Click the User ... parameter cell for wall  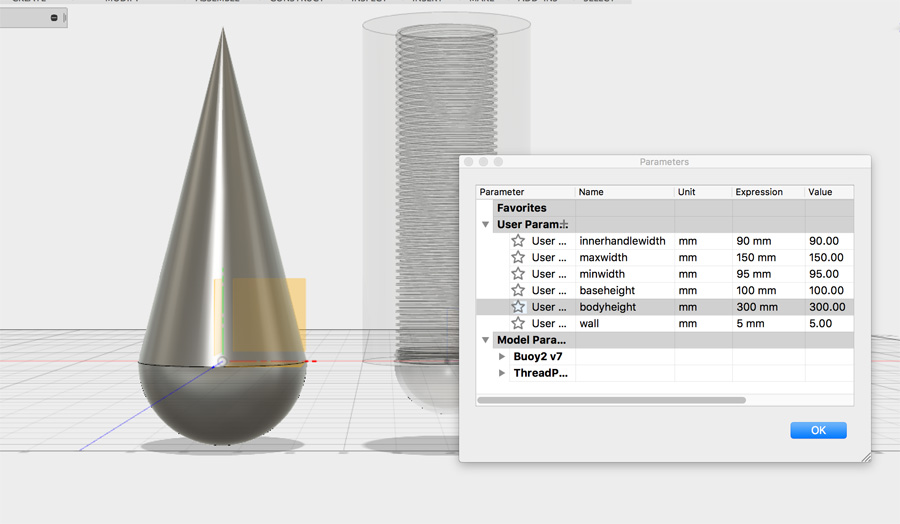point(549,324)
